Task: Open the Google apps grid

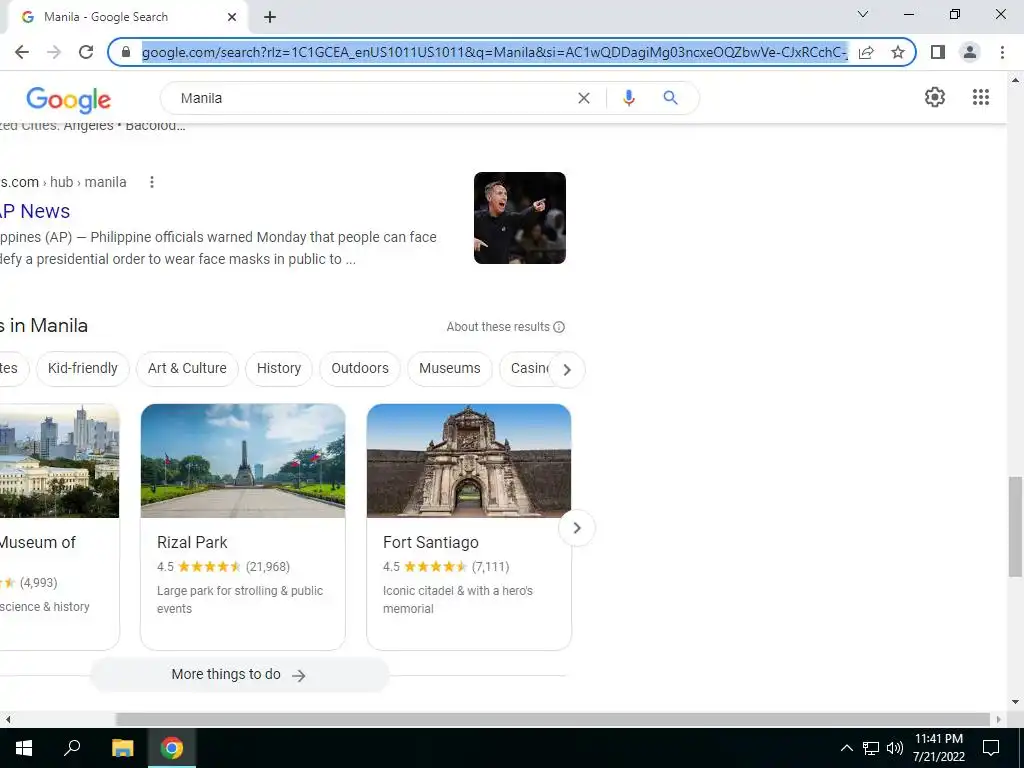Action: (x=981, y=97)
